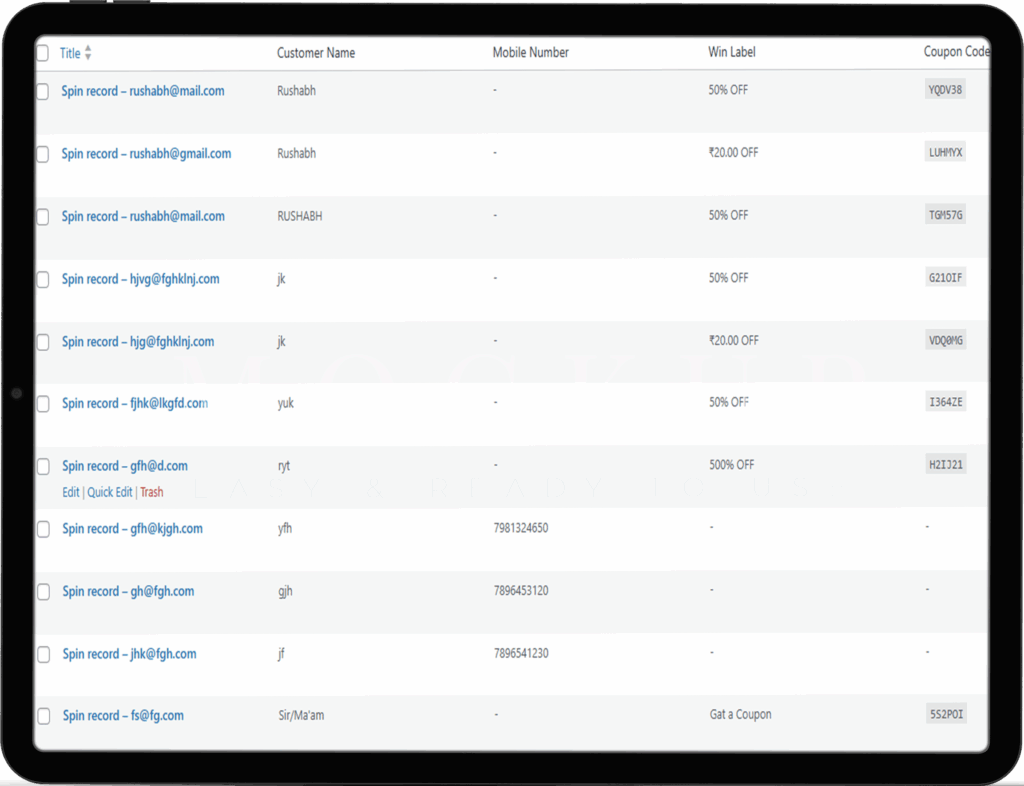Viewport: 1024px width, 786px height.
Task: Click Edit under the gfh@d.com record
Action: [x=70, y=492]
